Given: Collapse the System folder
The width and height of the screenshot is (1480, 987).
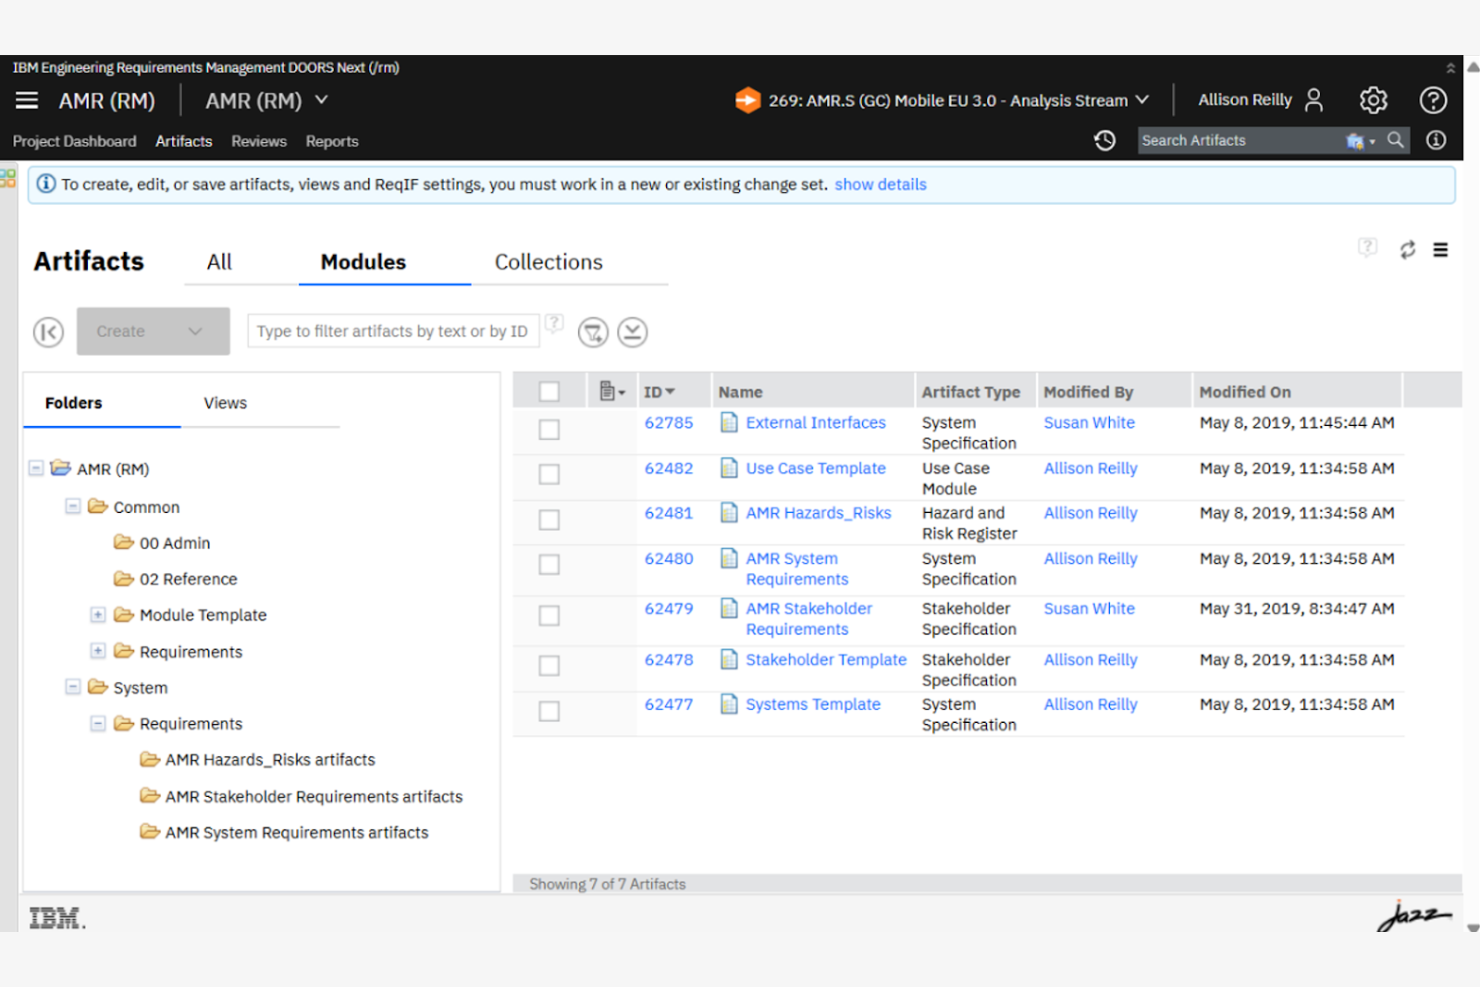Looking at the screenshot, I should tap(72, 687).
